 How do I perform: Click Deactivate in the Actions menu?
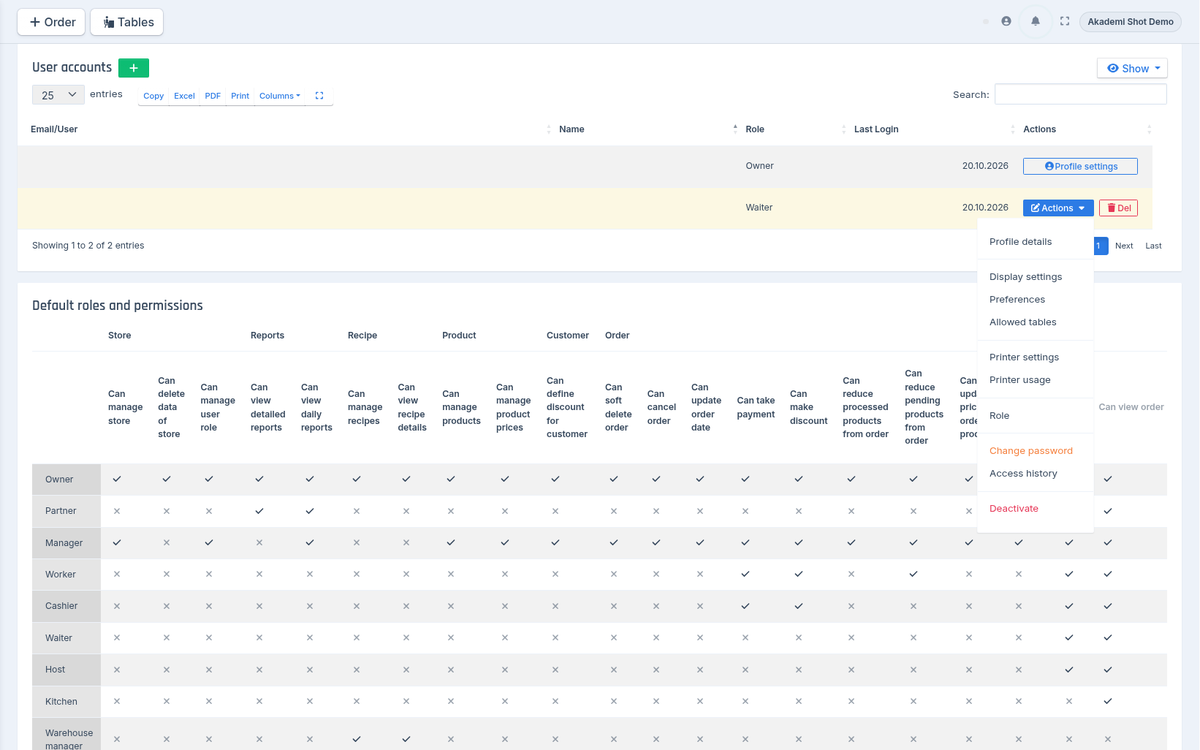pos(1014,509)
